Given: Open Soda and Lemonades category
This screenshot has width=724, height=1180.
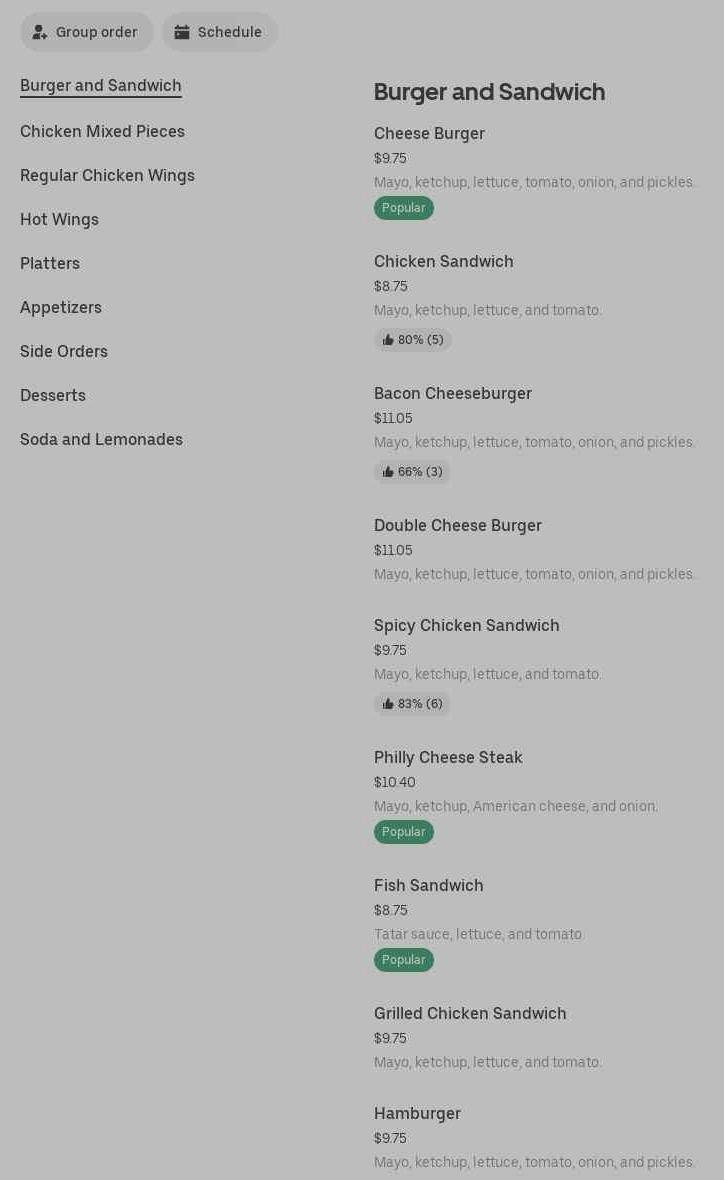Looking at the screenshot, I should tap(101, 440).
